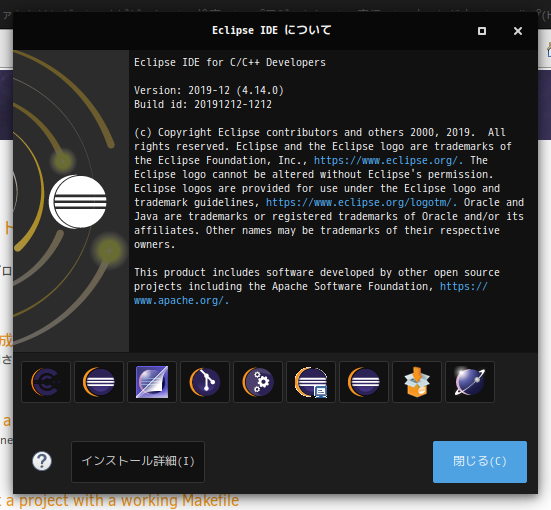Click the orange package box feature icon
This screenshot has height=510, width=551.
click(417, 382)
